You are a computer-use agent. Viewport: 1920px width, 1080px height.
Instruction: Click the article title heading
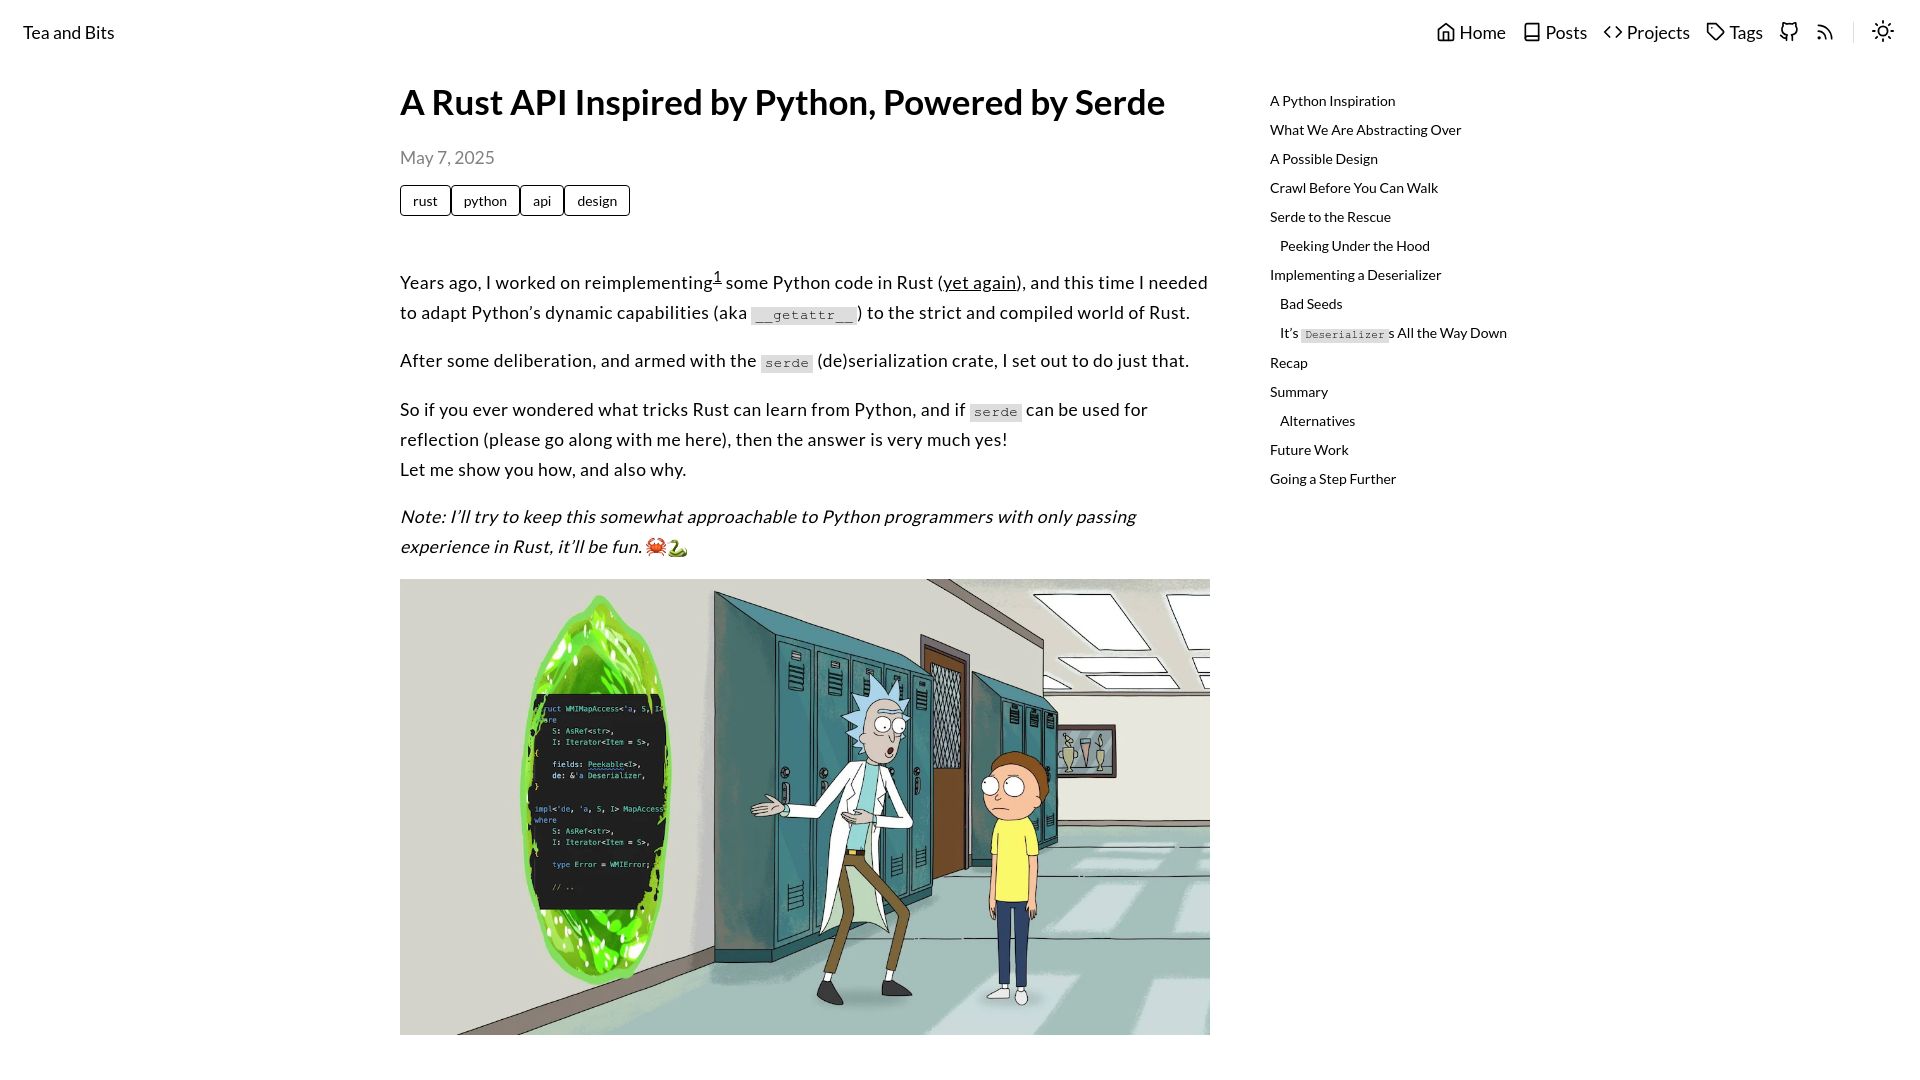[x=782, y=103]
